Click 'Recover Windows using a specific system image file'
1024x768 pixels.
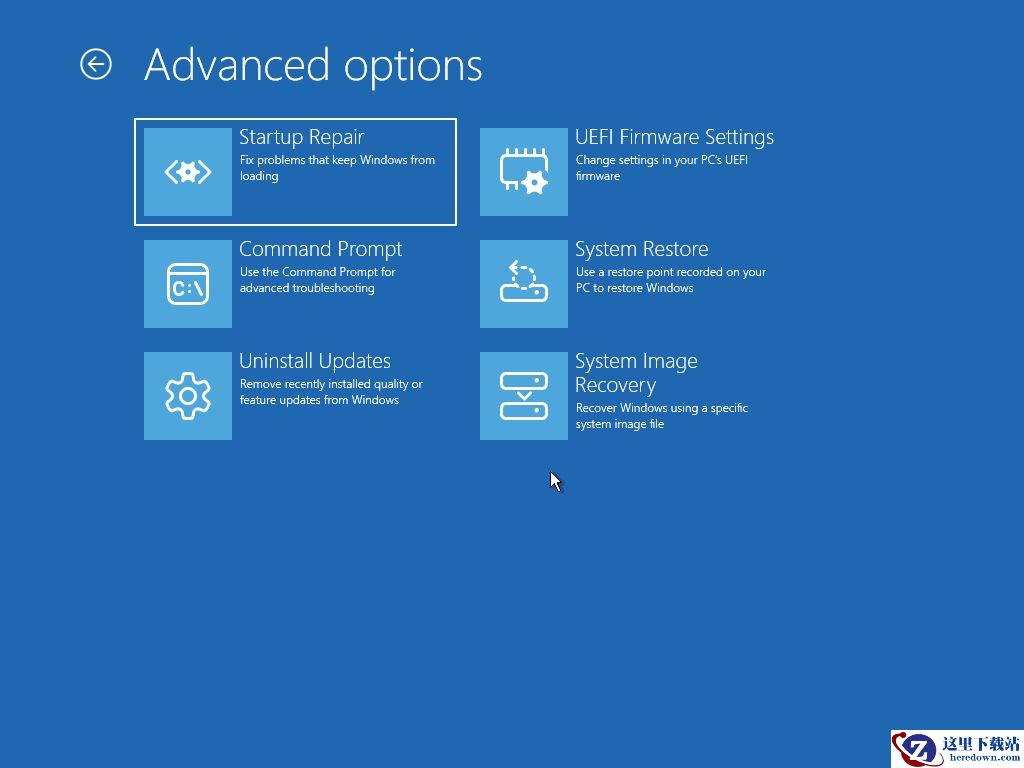pos(662,416)
